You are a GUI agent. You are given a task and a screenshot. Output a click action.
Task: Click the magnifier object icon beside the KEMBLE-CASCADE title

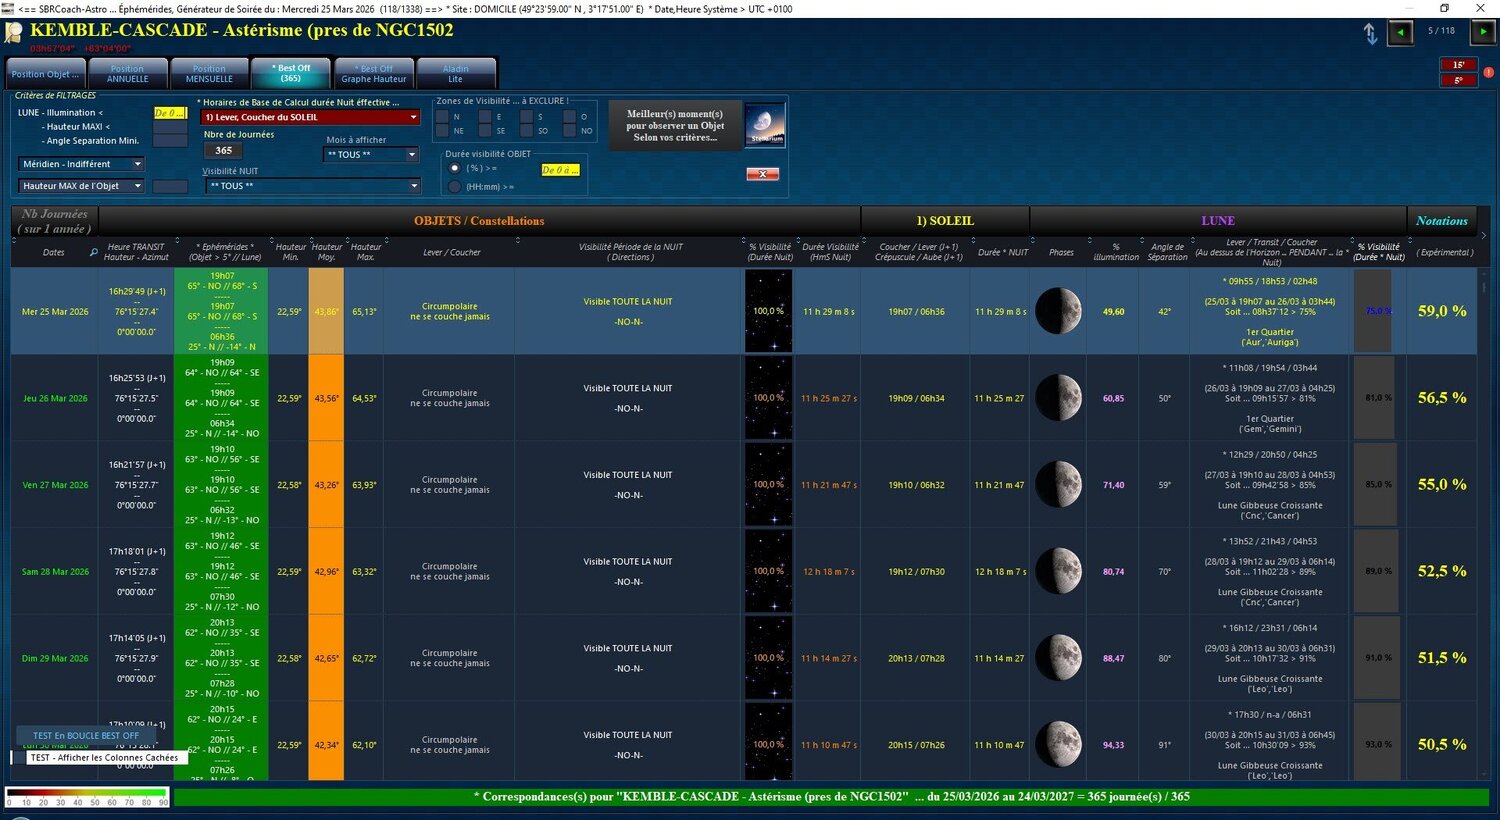tap(14, 32)
